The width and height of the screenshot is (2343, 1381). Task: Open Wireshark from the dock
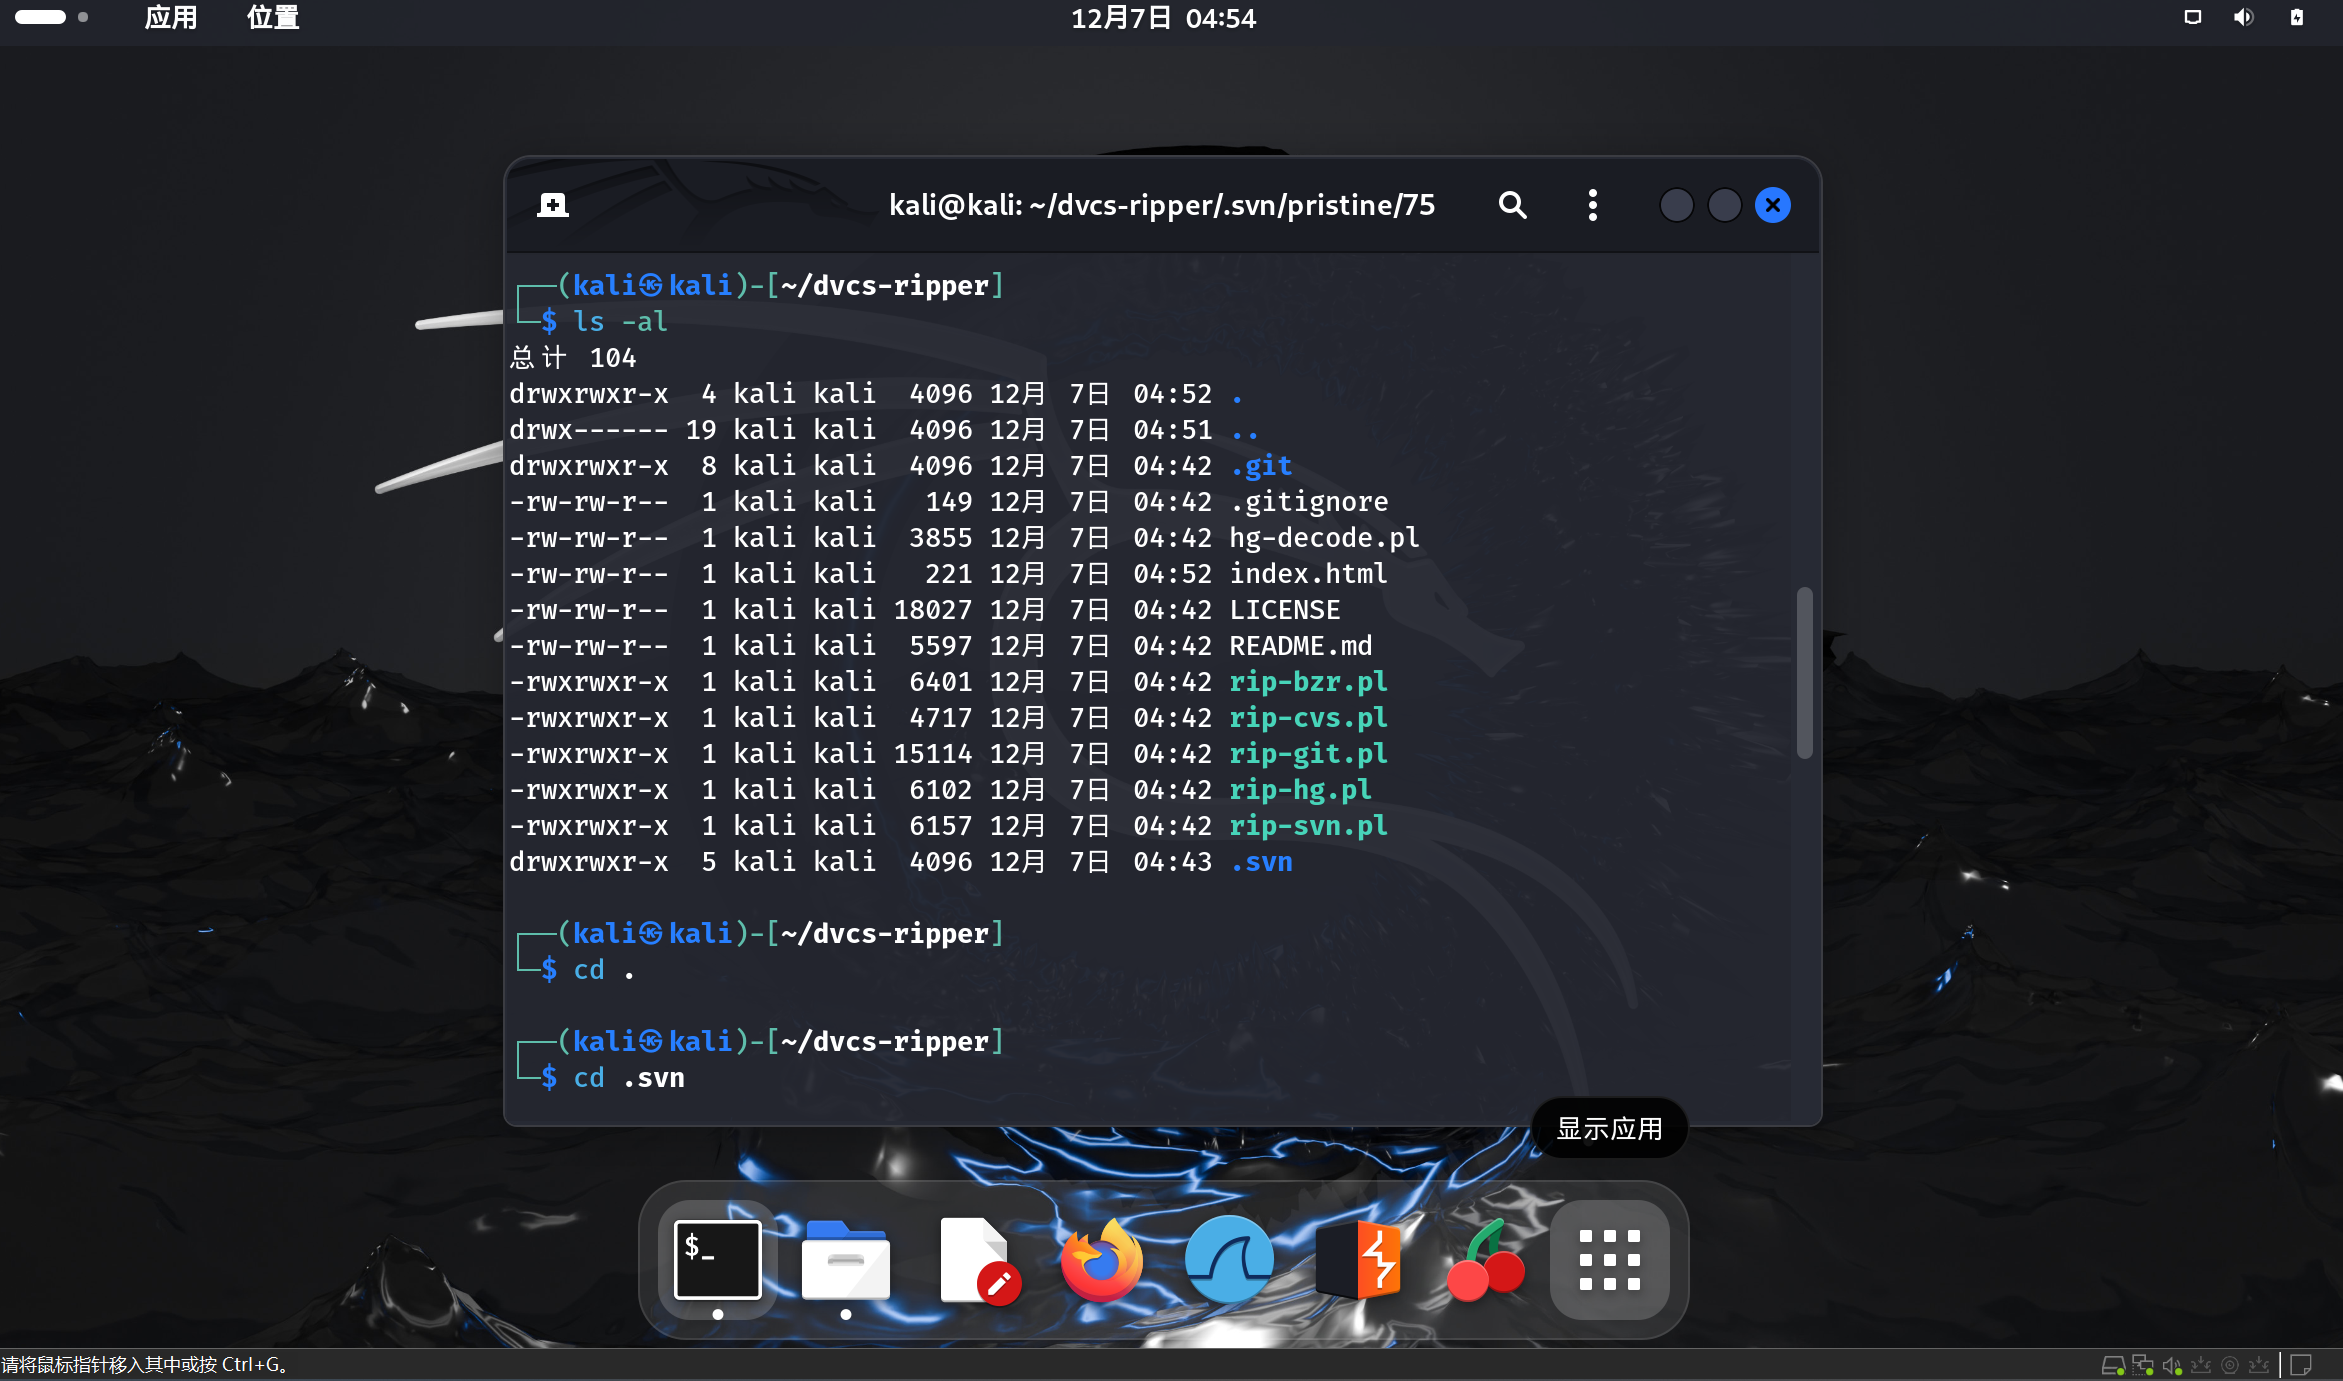pos(1229,1259)
